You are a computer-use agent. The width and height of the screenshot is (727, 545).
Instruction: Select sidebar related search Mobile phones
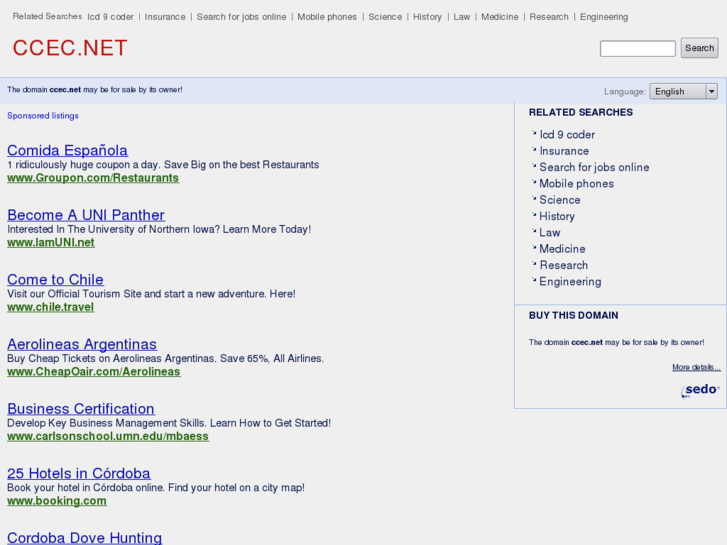point(576,184)
